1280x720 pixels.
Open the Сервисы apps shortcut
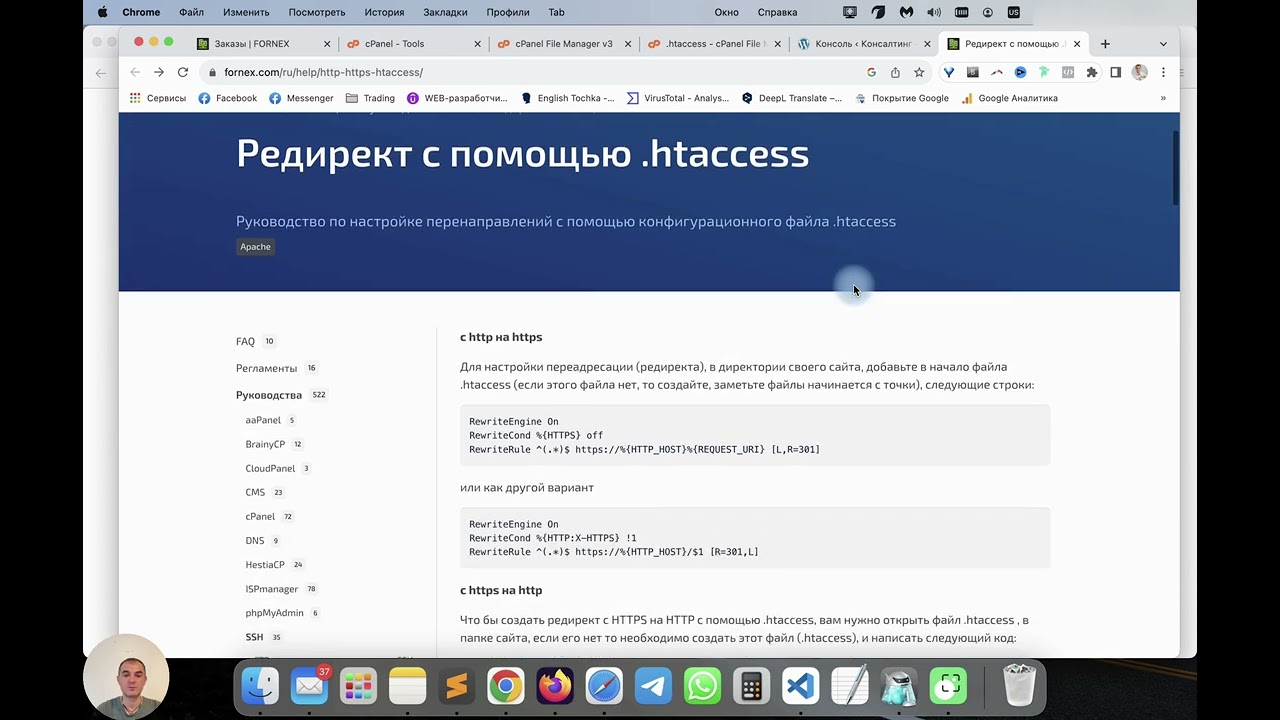click(x=158, y=98)
